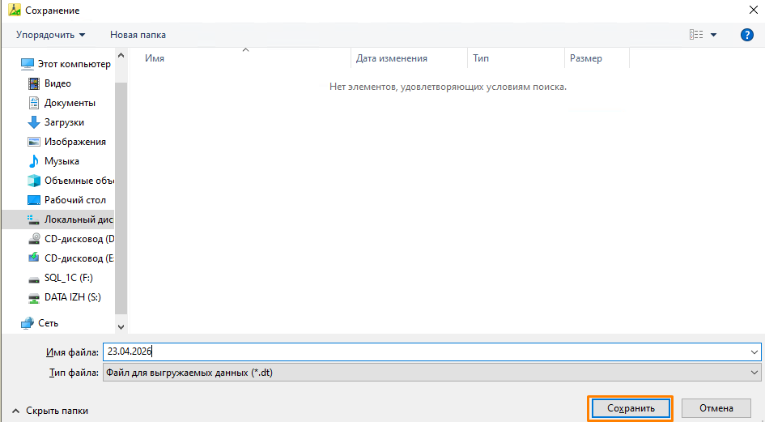The height and width of the screenshot is (422, 765).
Task: Create a folder with Новая папка
Action: 138,35
